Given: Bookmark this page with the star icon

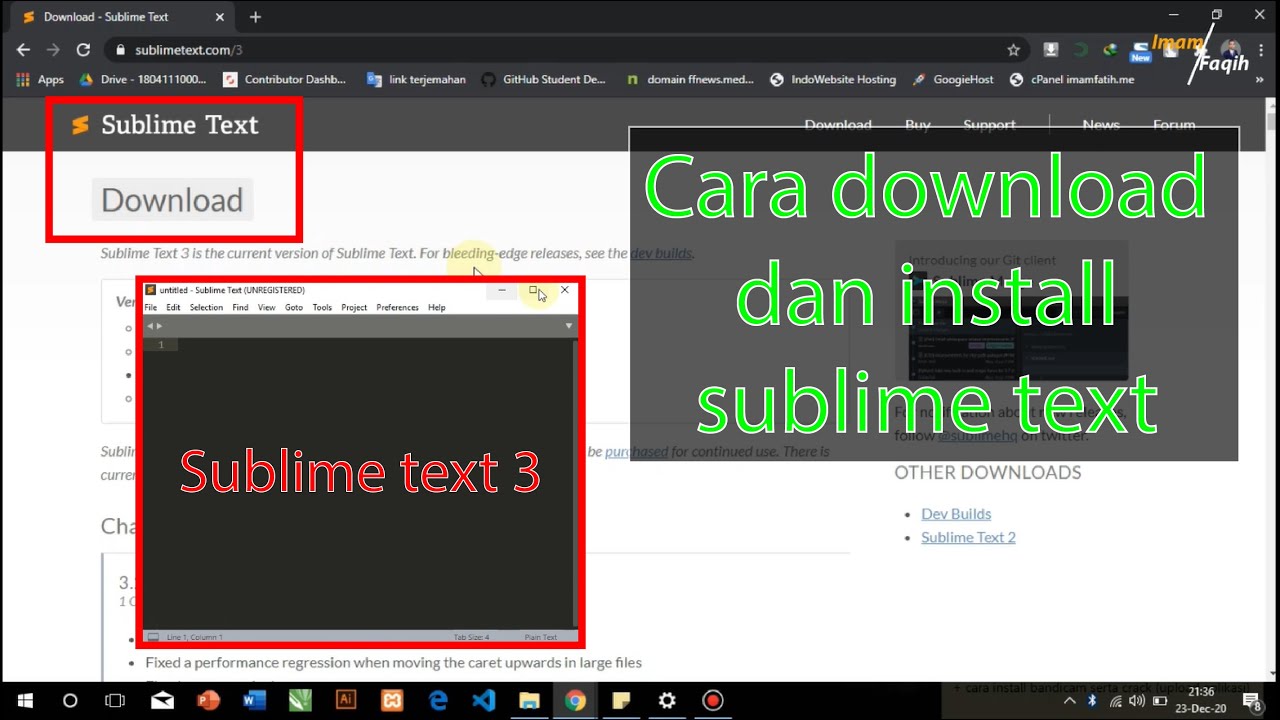Looking at the screenshot, I should pos(1013,50).
